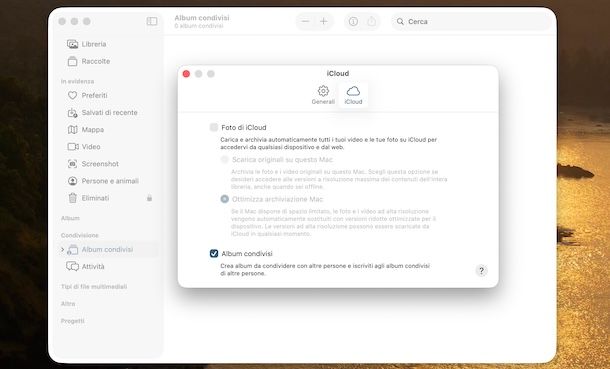Uncheck the Album condivisi checkbox
The height and width of the screenshot is (369, 610).
point(214,254)
